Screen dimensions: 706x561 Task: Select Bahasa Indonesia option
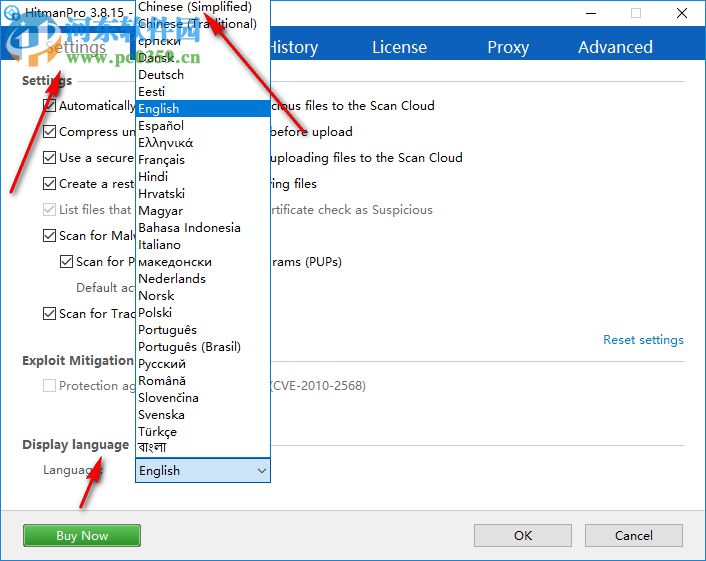[x=203, y=227]
